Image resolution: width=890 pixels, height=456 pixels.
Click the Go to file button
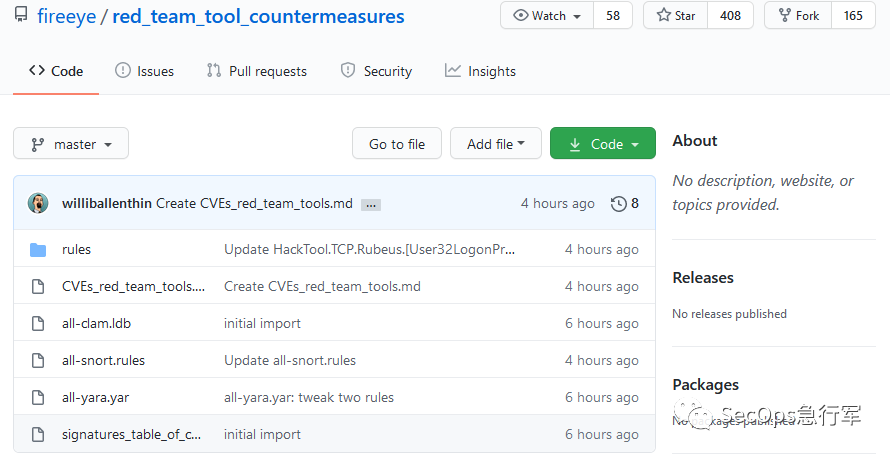tap(397, 144)
